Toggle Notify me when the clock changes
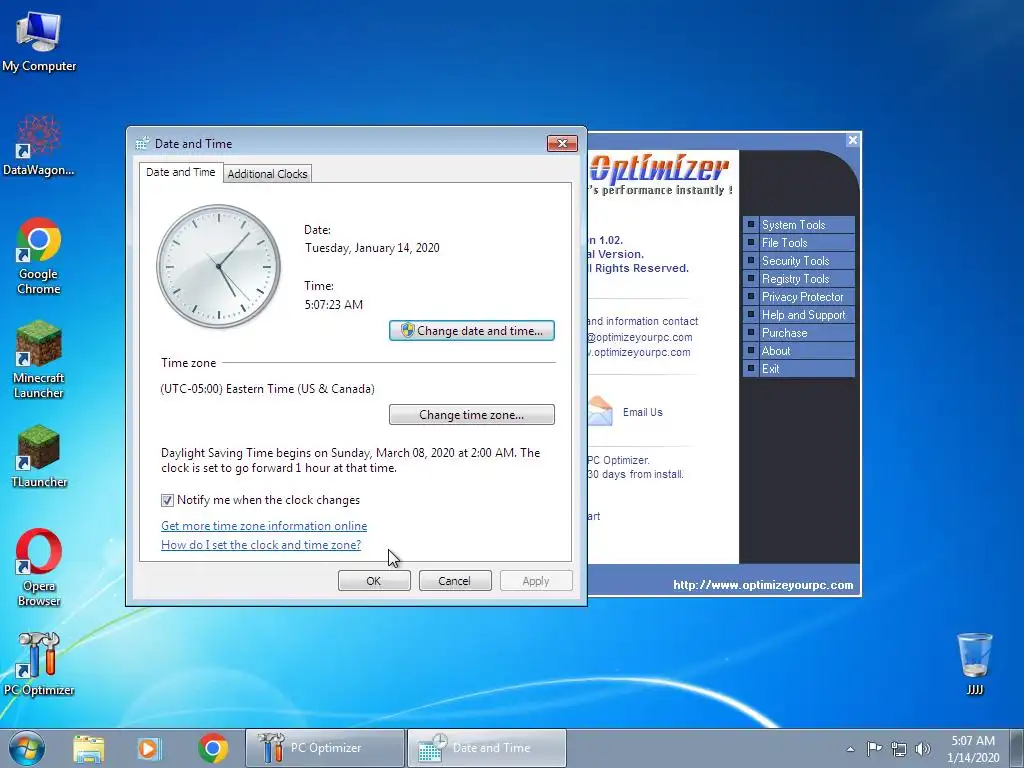 [167, 500]
